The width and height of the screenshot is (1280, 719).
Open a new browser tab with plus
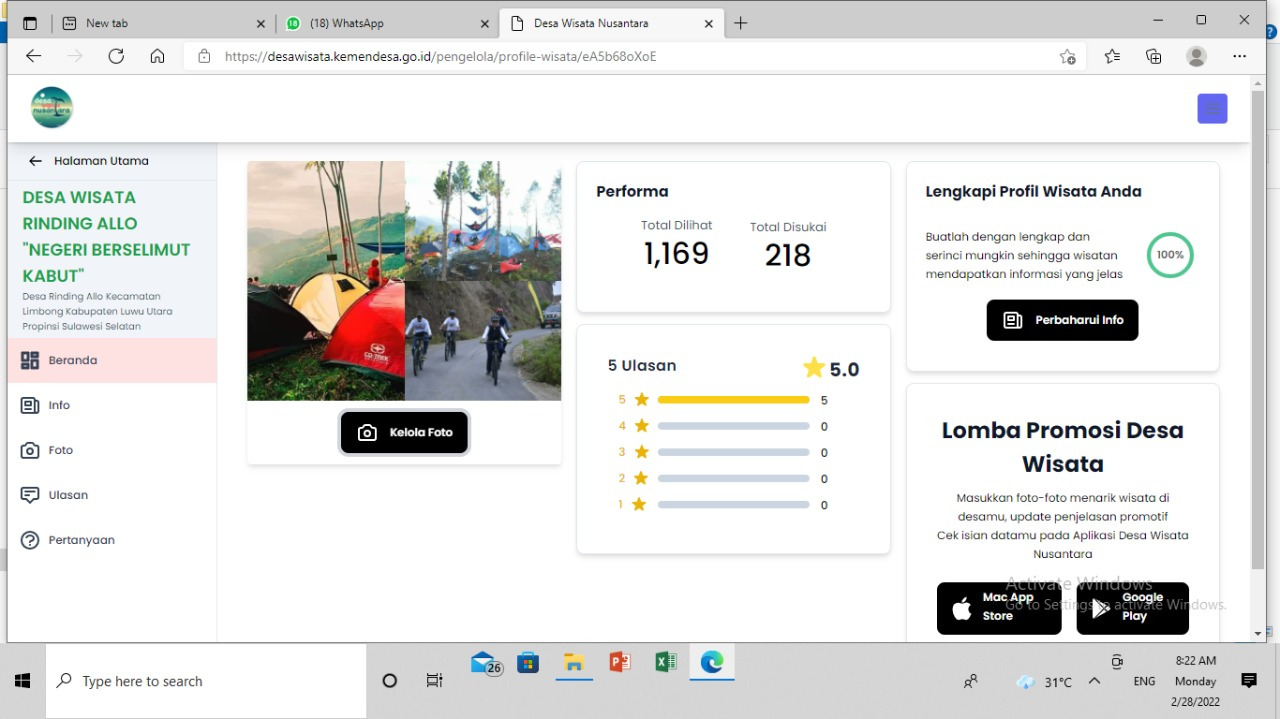coord(740,23)
